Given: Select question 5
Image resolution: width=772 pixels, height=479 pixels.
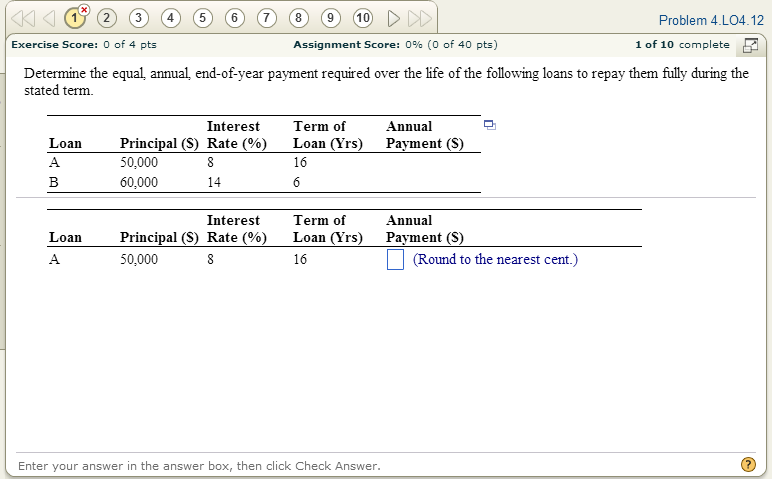Looking at the screenshot, I should click(x=202, y=18).
